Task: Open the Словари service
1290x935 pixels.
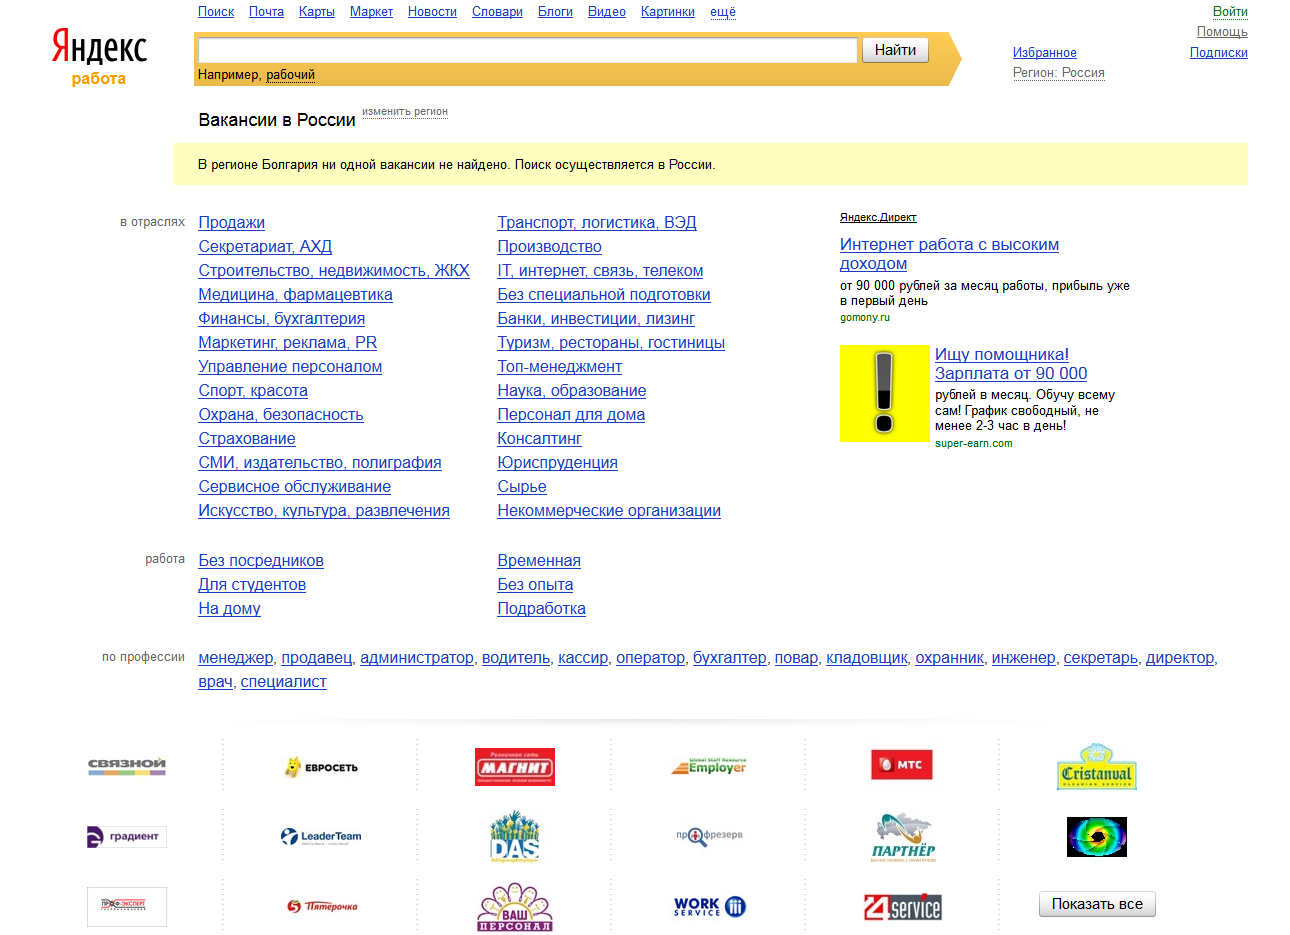Action: [497, 12]
